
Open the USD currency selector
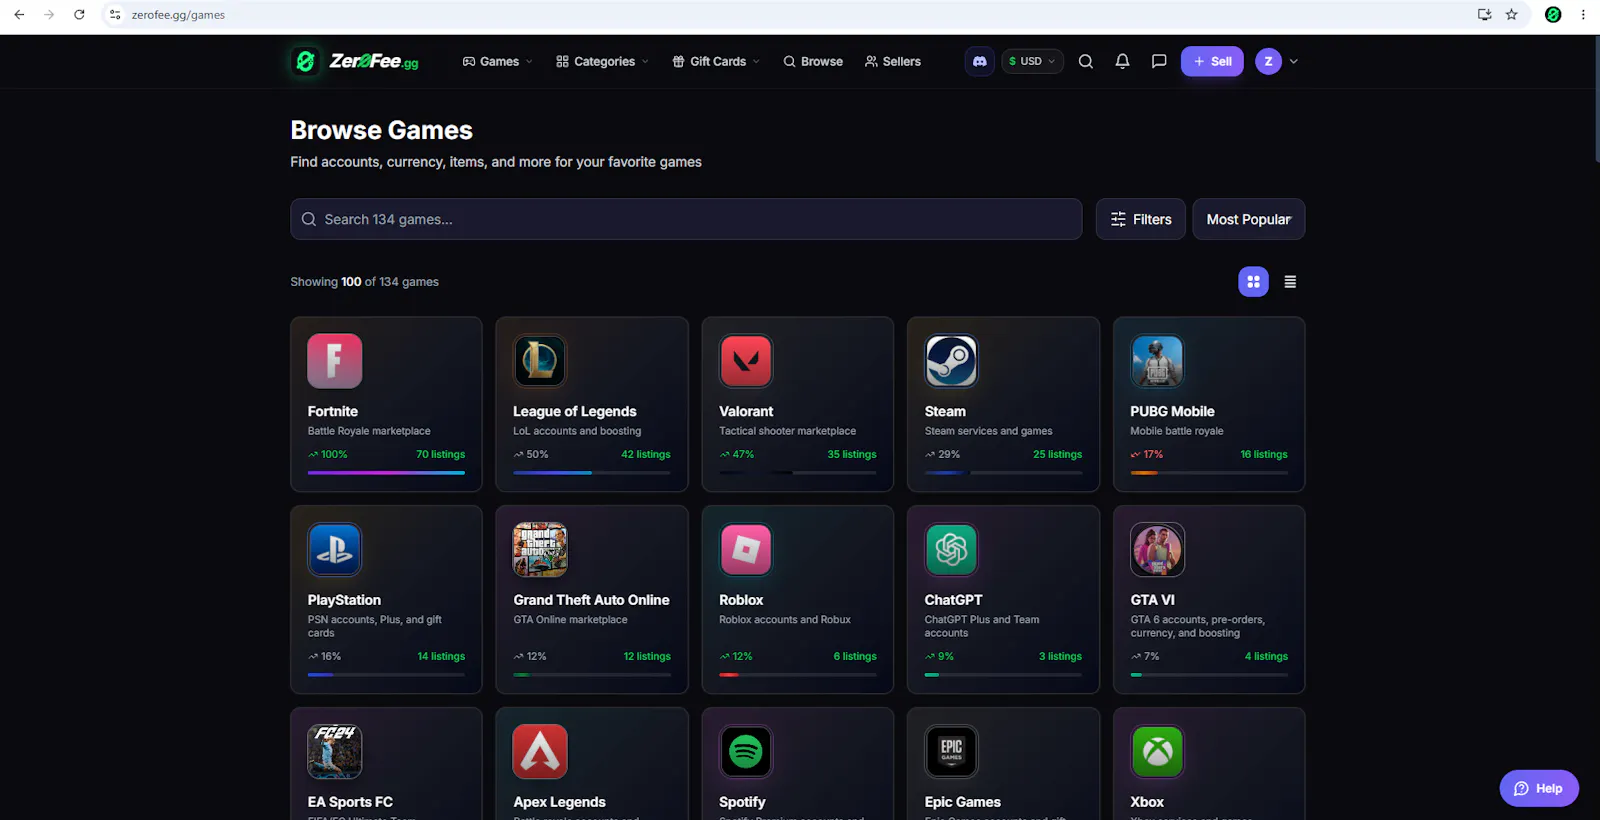pos(1032,61)
